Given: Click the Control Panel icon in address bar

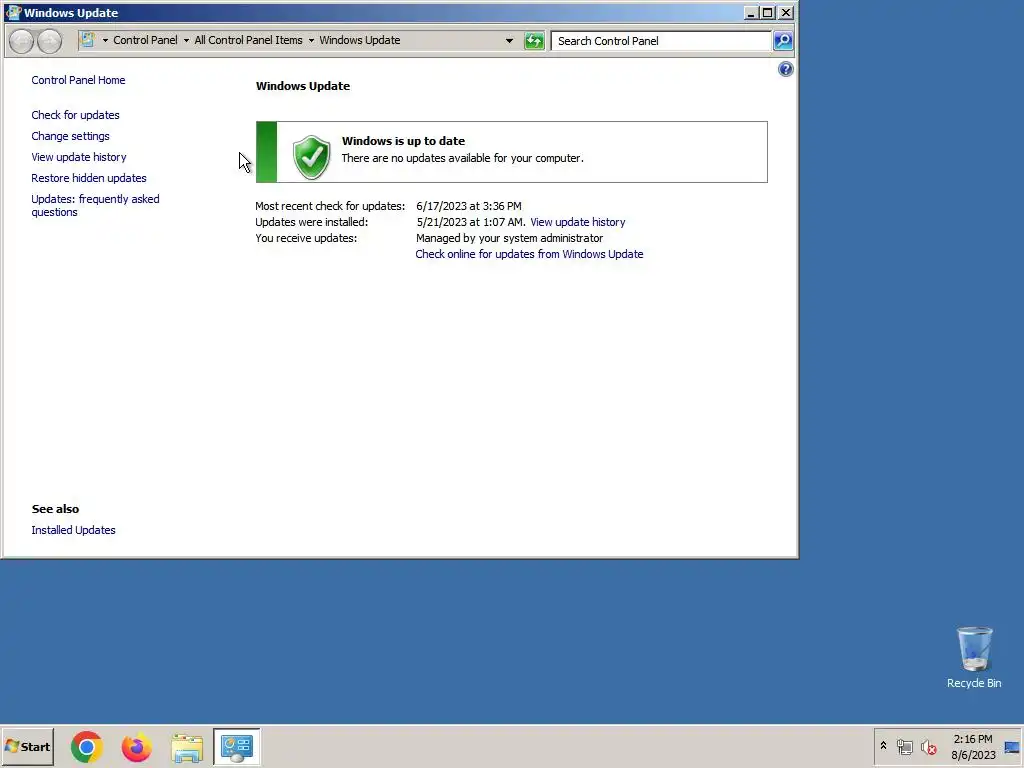Looking at the screenshot, I should (87, 40).
